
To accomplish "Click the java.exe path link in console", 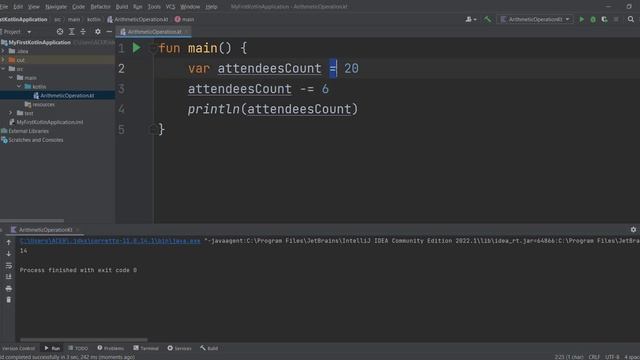I will 110,241.
